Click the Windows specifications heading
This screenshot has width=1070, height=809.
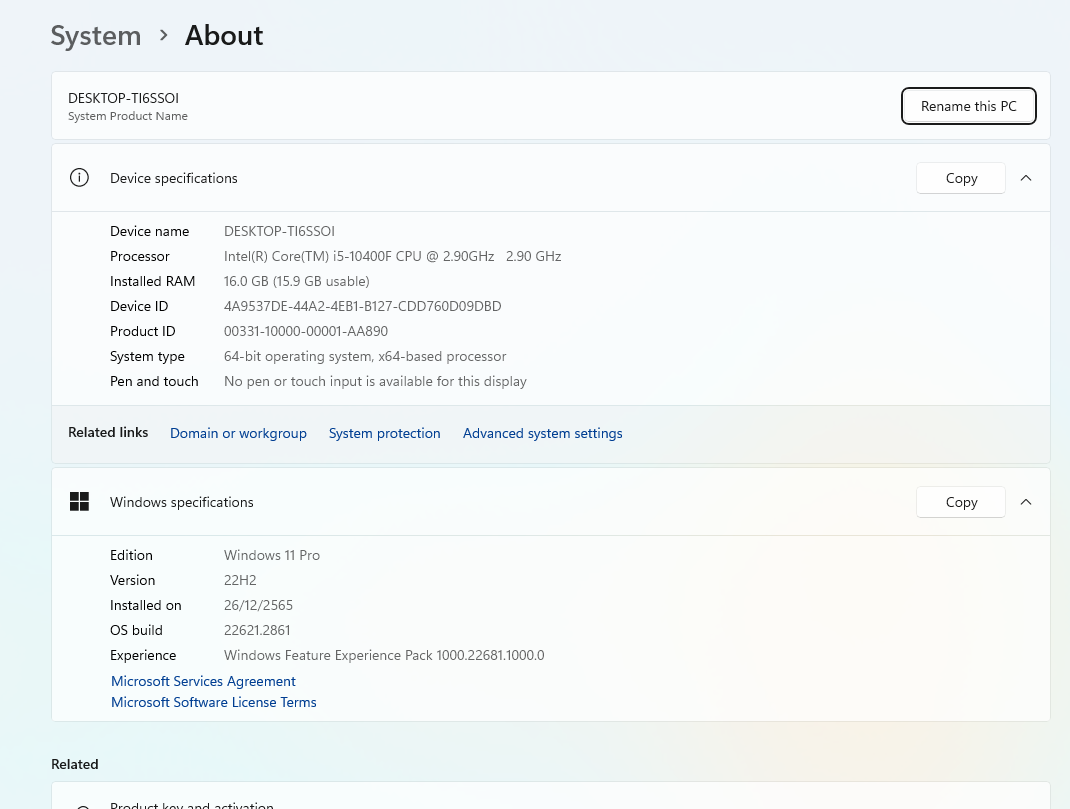(x=182, y=502)
